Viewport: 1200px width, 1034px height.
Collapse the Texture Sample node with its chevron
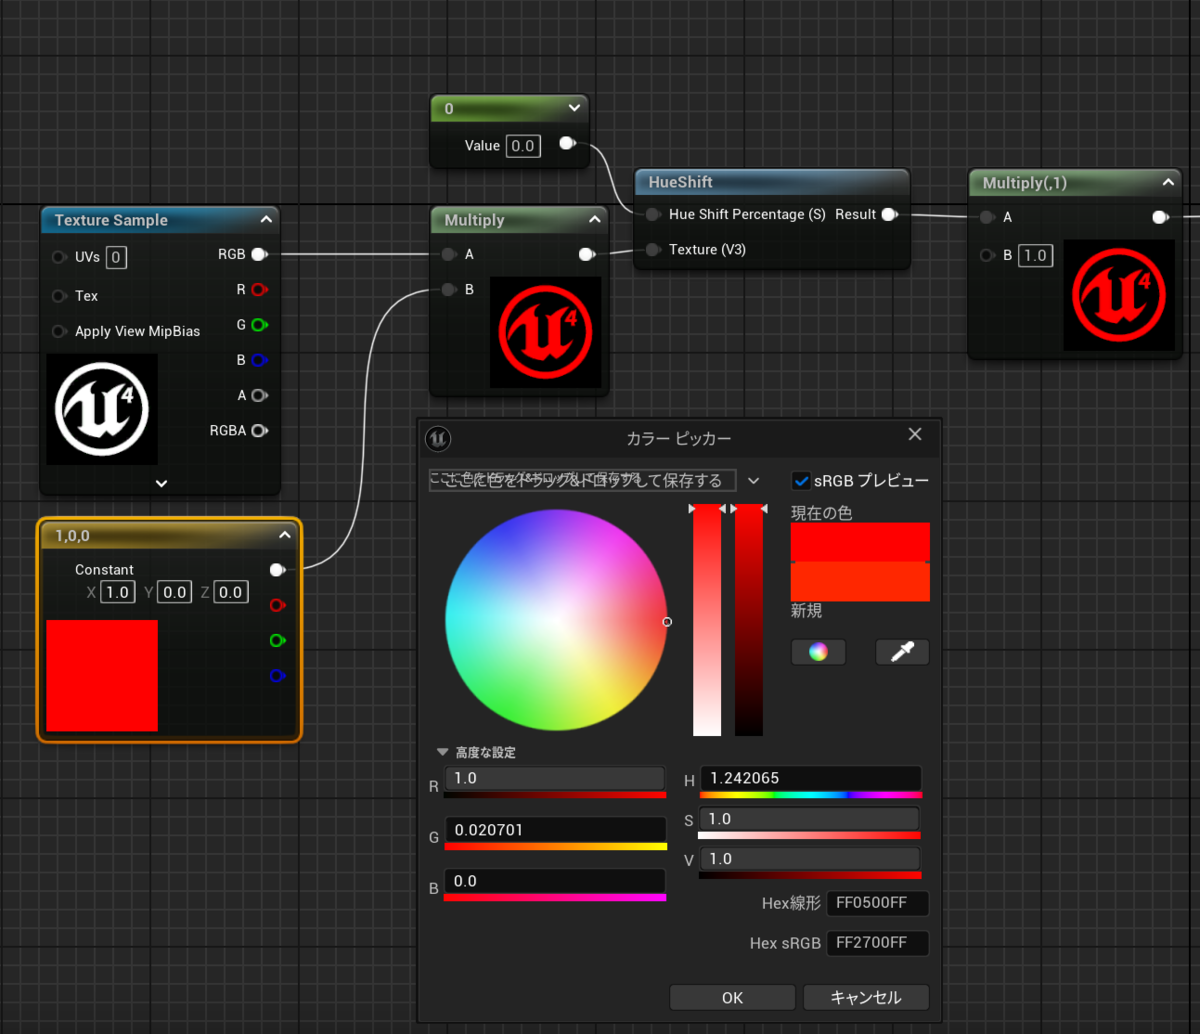click(266, 219)
